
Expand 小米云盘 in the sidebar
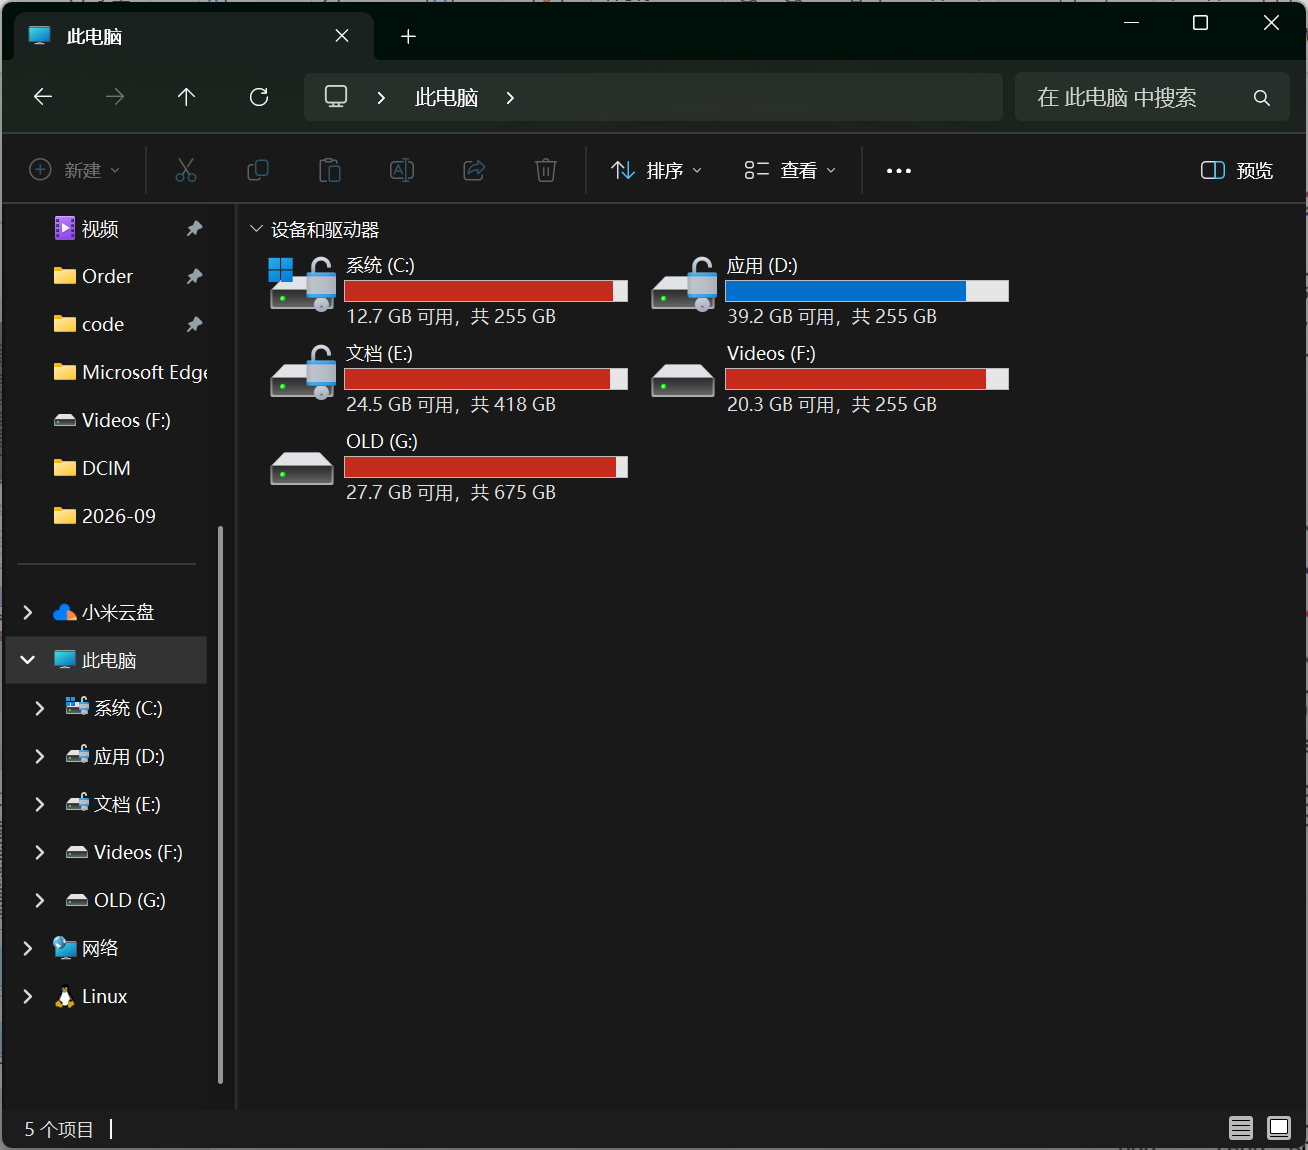[x=28, y=612]
